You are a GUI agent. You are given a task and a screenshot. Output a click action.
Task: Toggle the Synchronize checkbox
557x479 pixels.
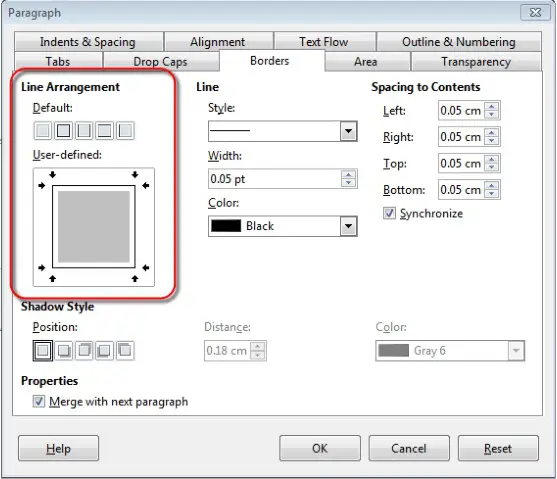click(x=389, y=213)
